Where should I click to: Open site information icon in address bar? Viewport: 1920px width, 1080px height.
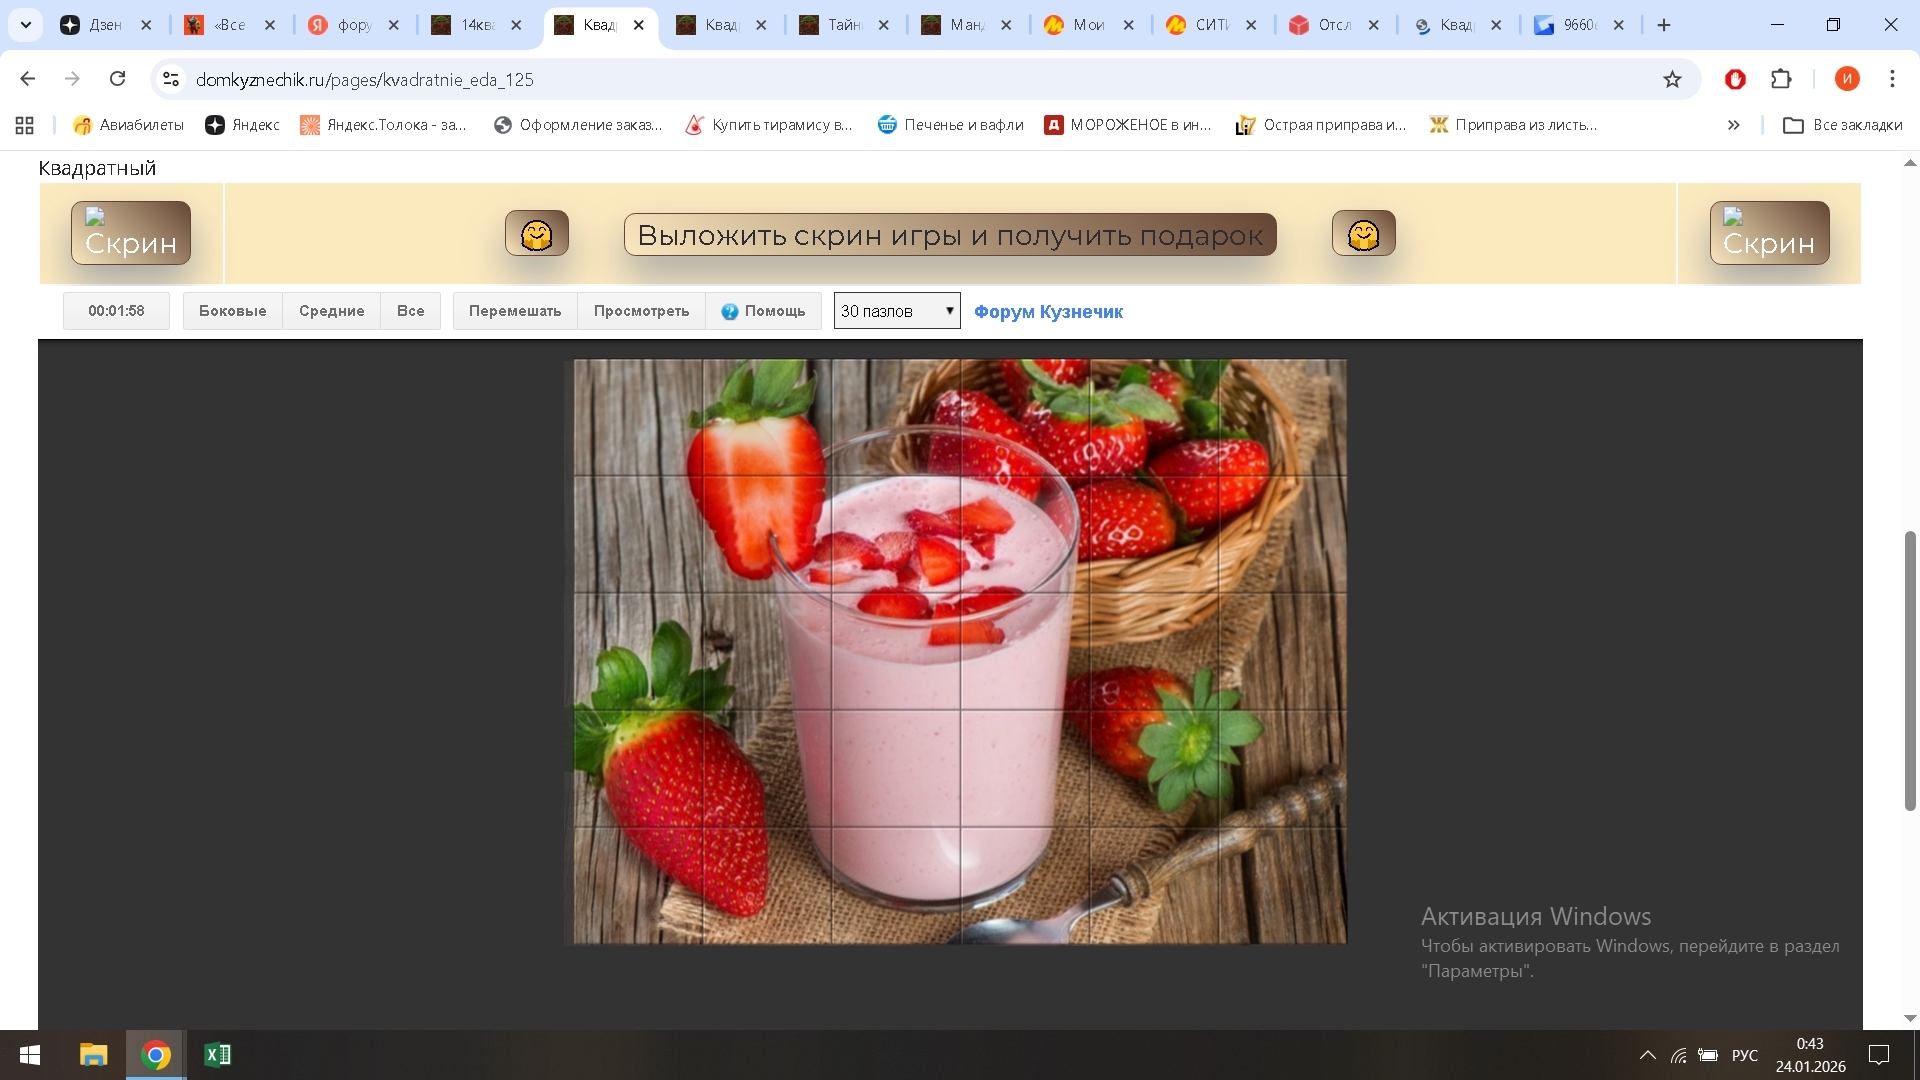tap(171, 79)
